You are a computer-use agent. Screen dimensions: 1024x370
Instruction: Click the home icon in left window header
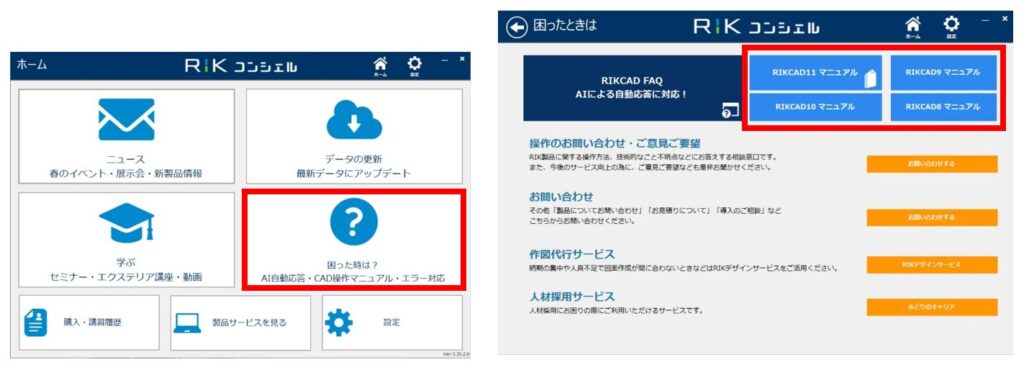379,65
